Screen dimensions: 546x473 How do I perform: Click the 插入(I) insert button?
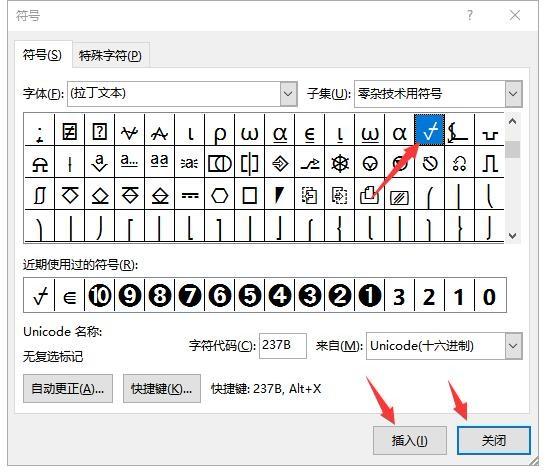410,440
